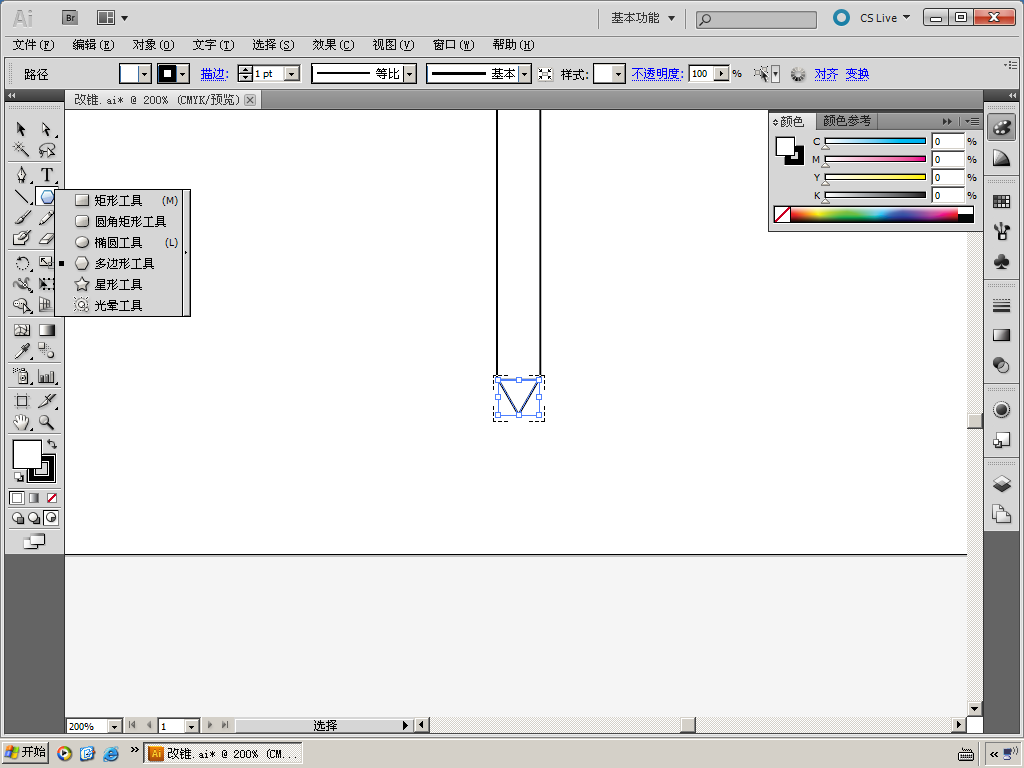Select the Mesh tool
1024x768 pixels.
tap(22, 330)
